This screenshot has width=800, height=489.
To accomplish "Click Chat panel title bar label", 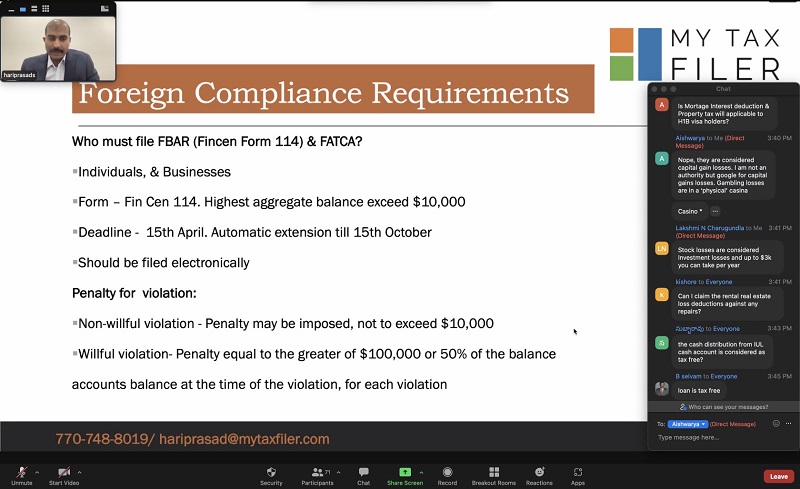I will point(723,89).
